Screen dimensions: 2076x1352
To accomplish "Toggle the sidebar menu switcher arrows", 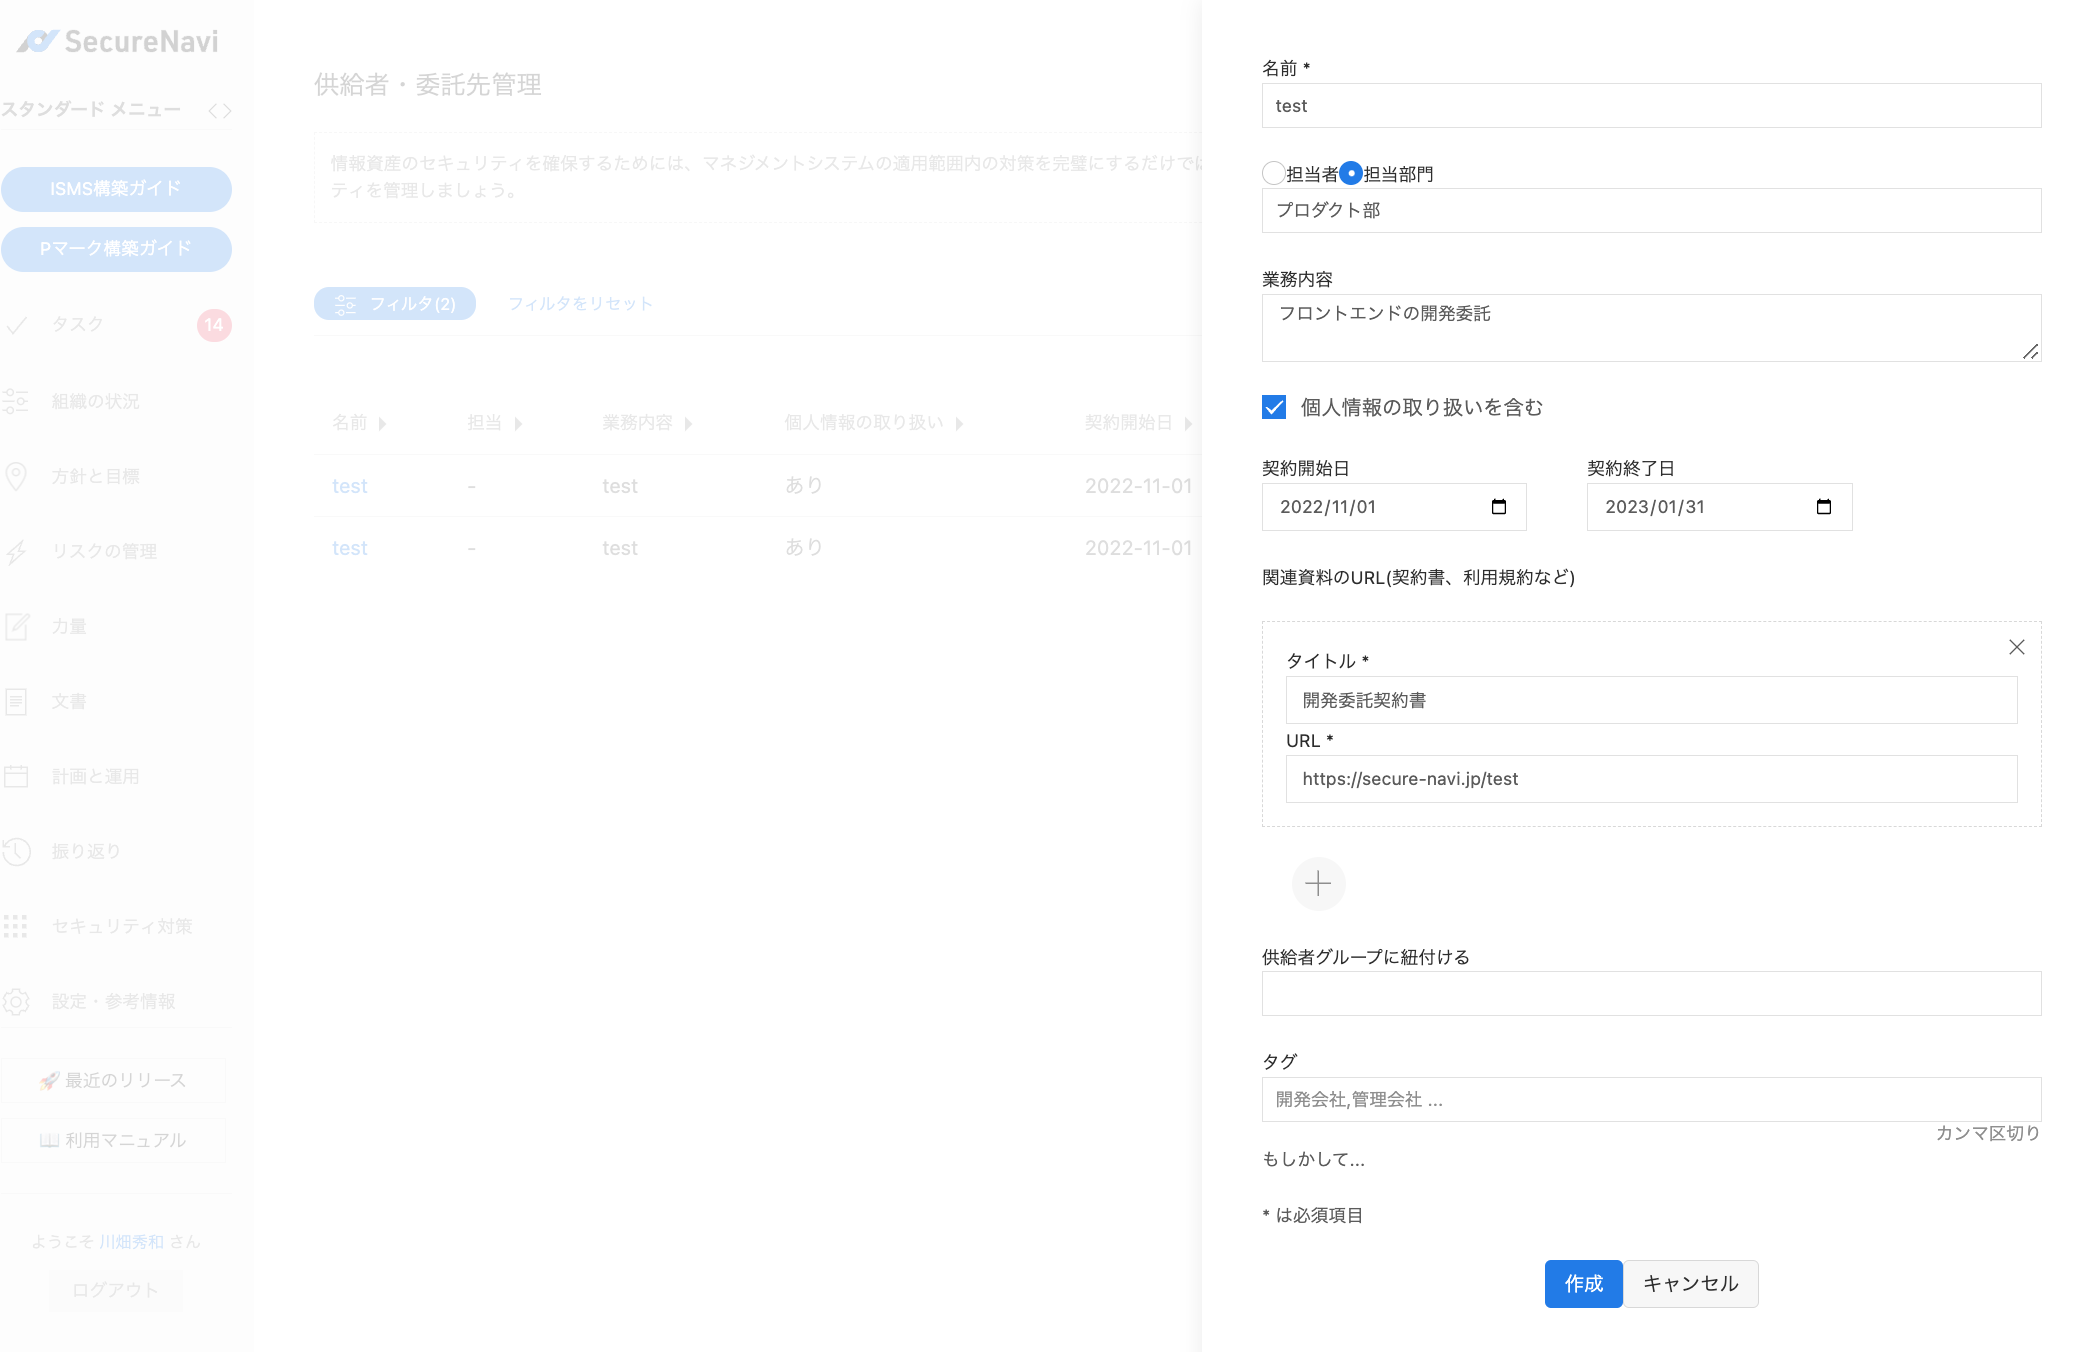I will [x=220, y=111].
